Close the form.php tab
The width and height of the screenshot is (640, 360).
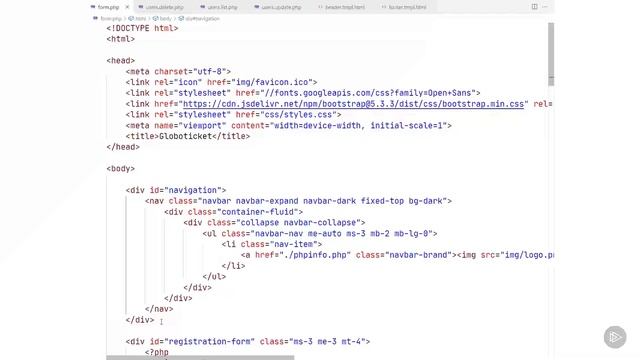[127, 7]
